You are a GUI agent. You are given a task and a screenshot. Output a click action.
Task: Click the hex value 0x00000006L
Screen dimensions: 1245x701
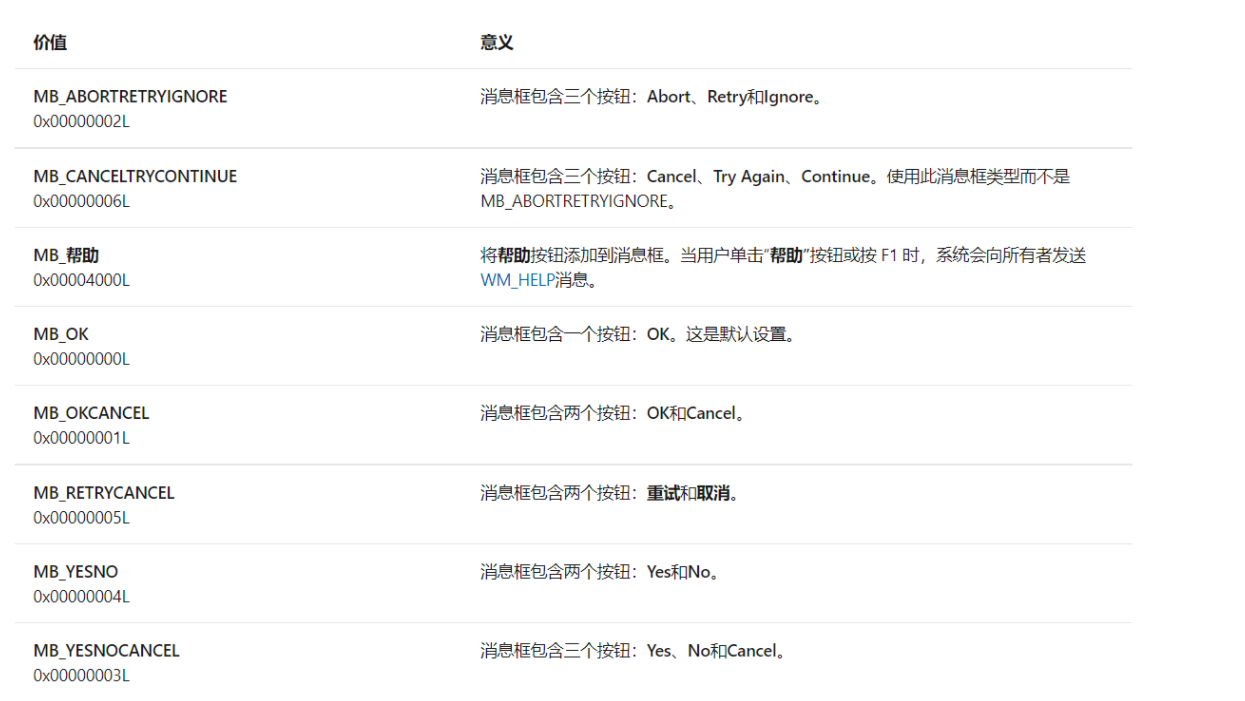click(x=81, y=201)
